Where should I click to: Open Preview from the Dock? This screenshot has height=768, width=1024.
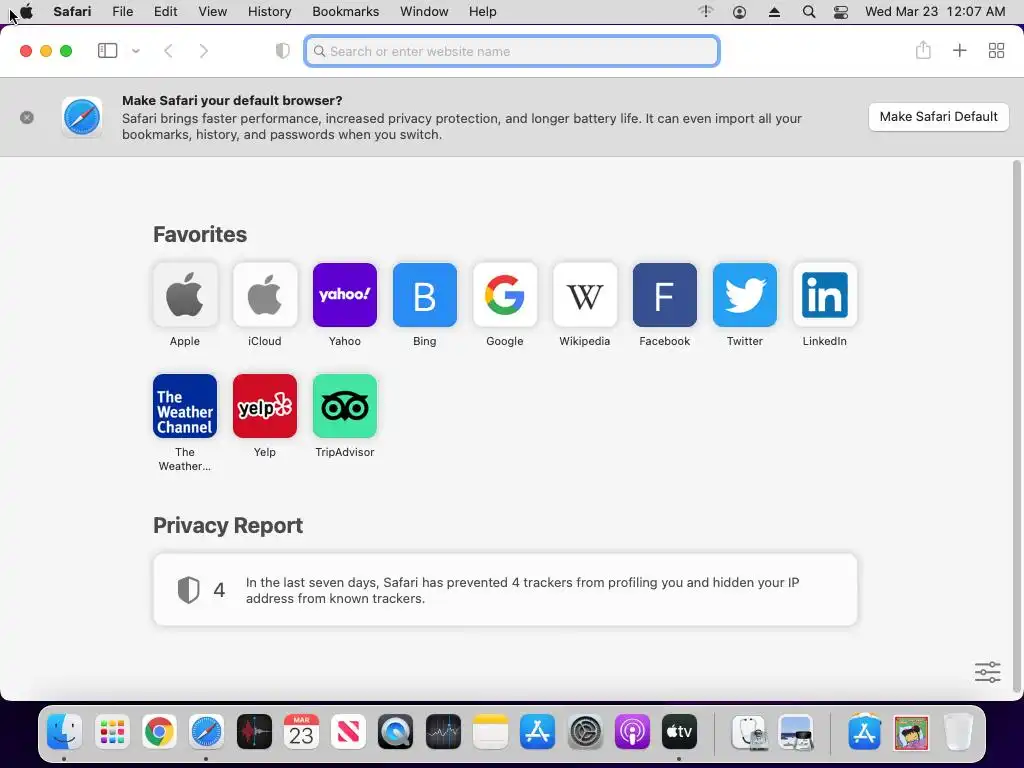pos(796,731)
